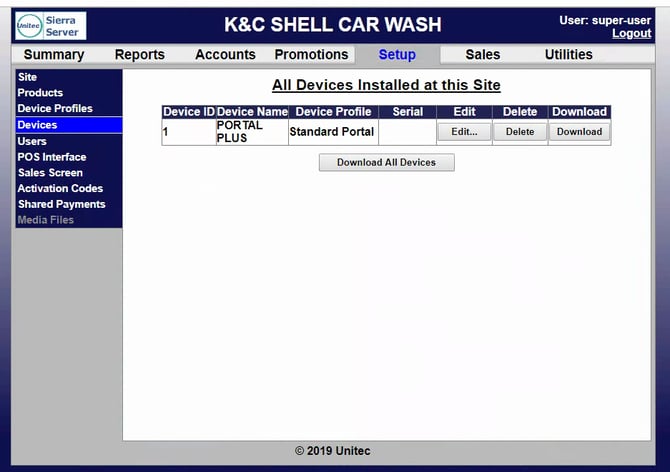Click the Unitec Sierra Server logo
This screenshot has height=472, width=670.
tap(50, 26)
